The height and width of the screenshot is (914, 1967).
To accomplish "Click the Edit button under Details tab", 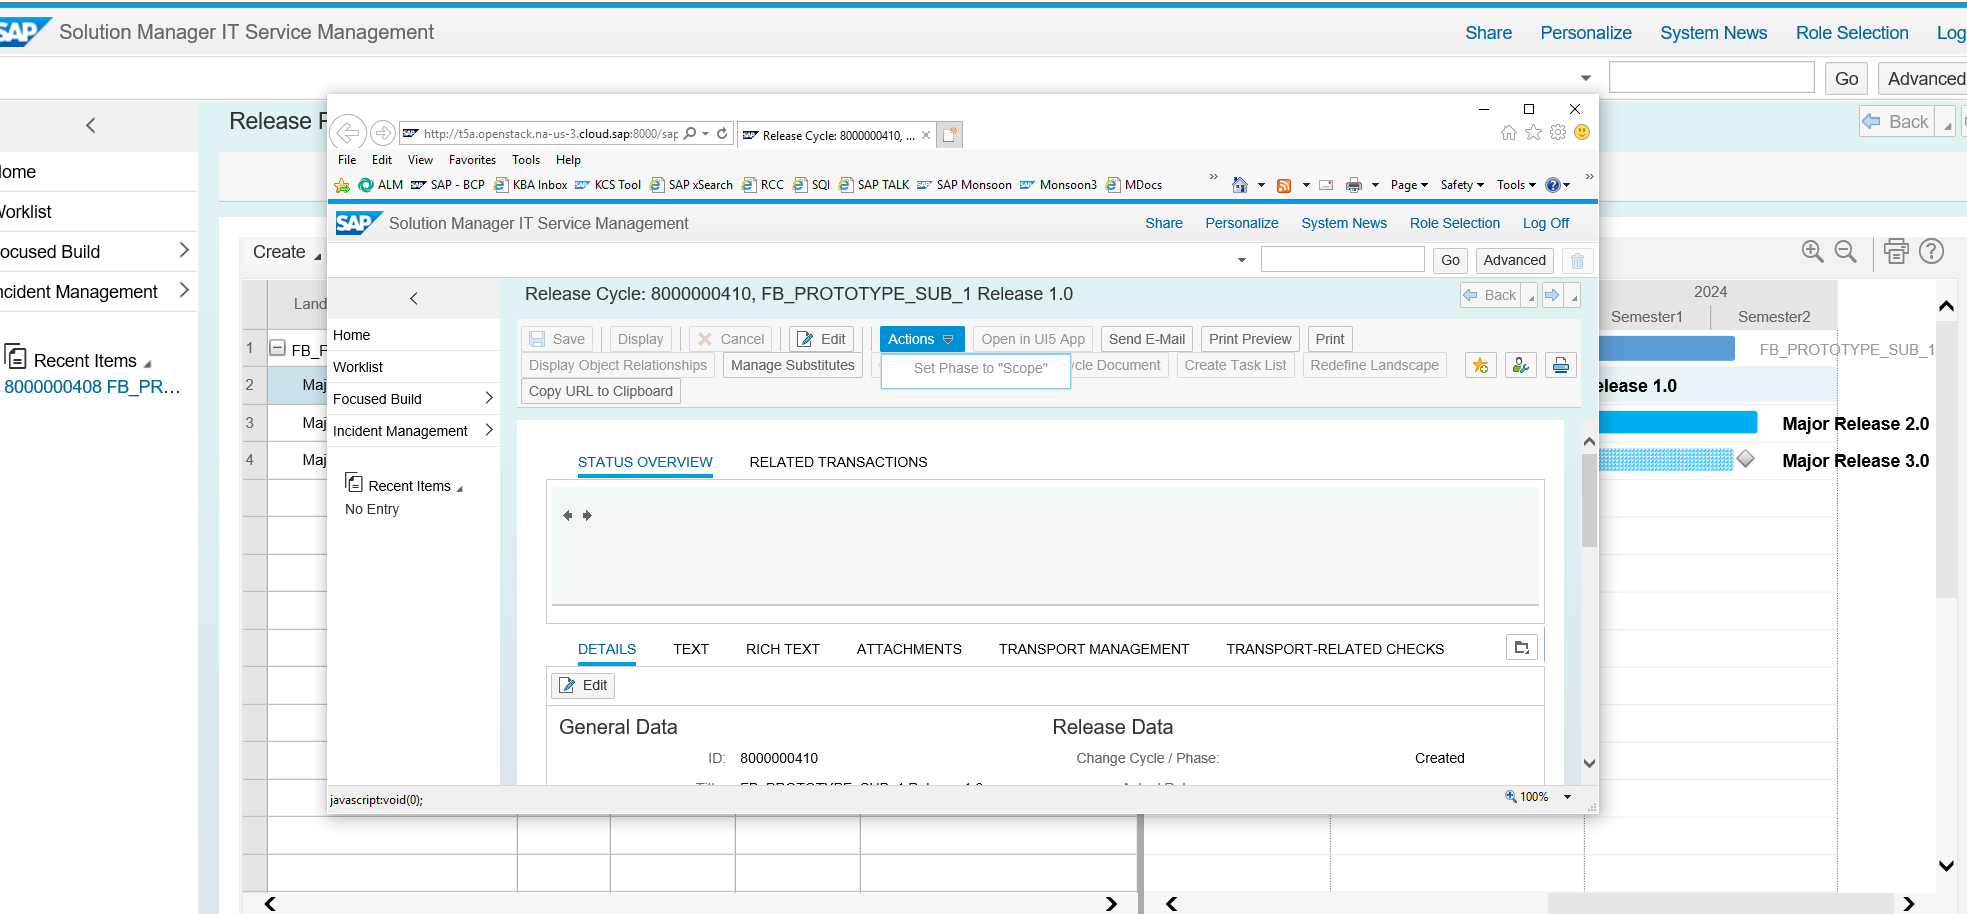I will coord(583,685).
